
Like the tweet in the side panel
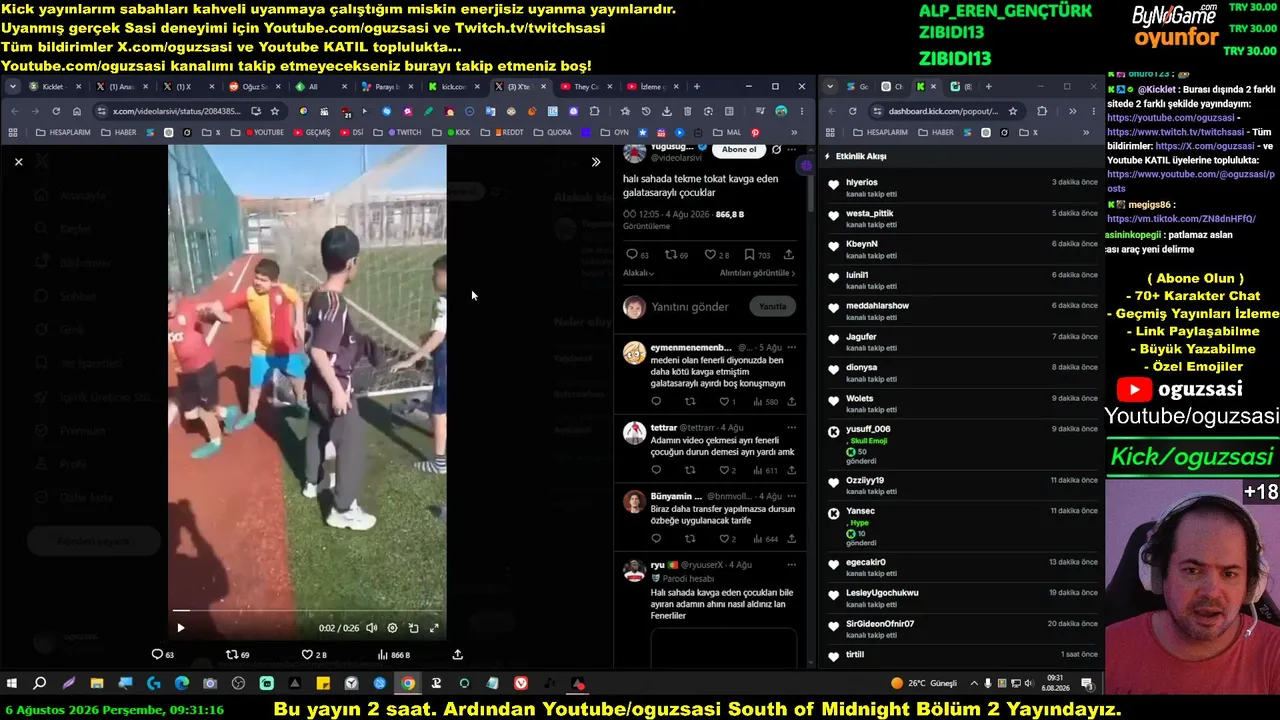click(717, 255)
